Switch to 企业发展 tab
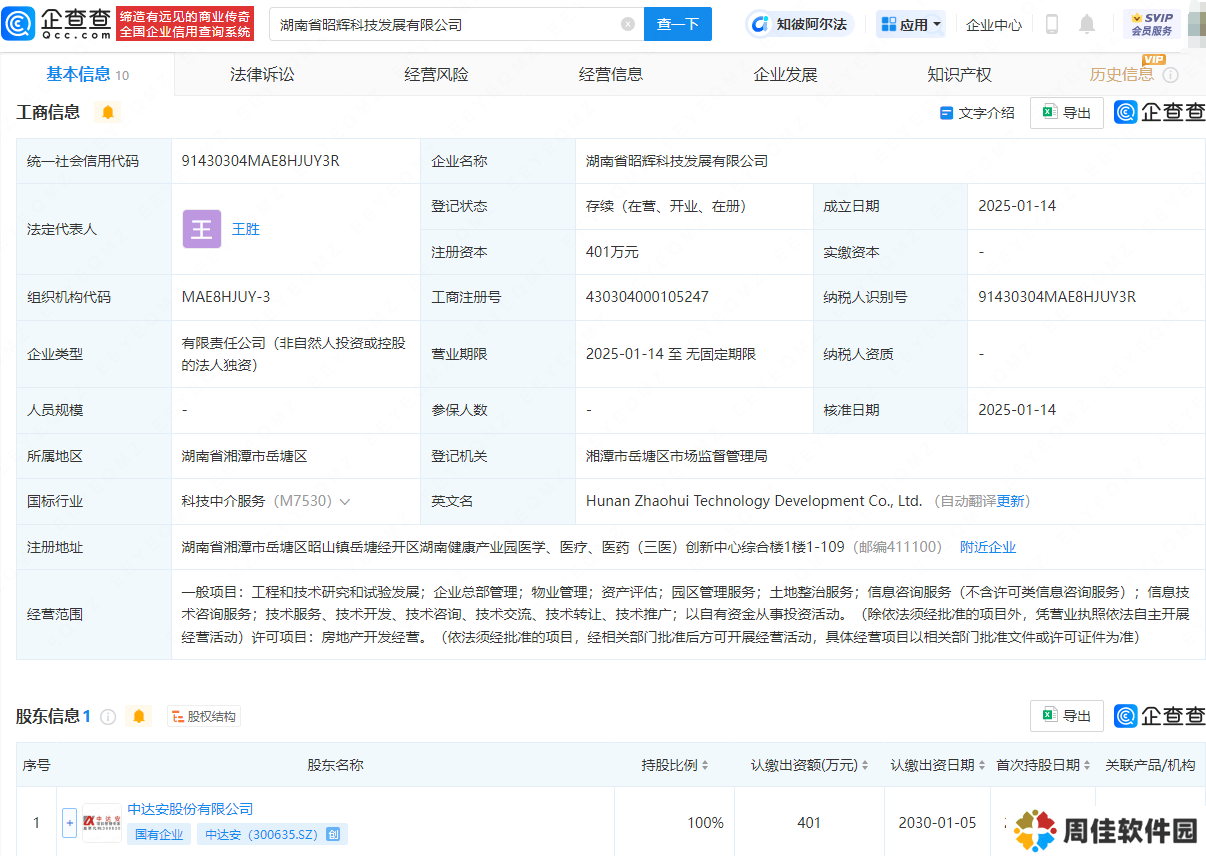1206x856 pixels. tap(785, 74)
